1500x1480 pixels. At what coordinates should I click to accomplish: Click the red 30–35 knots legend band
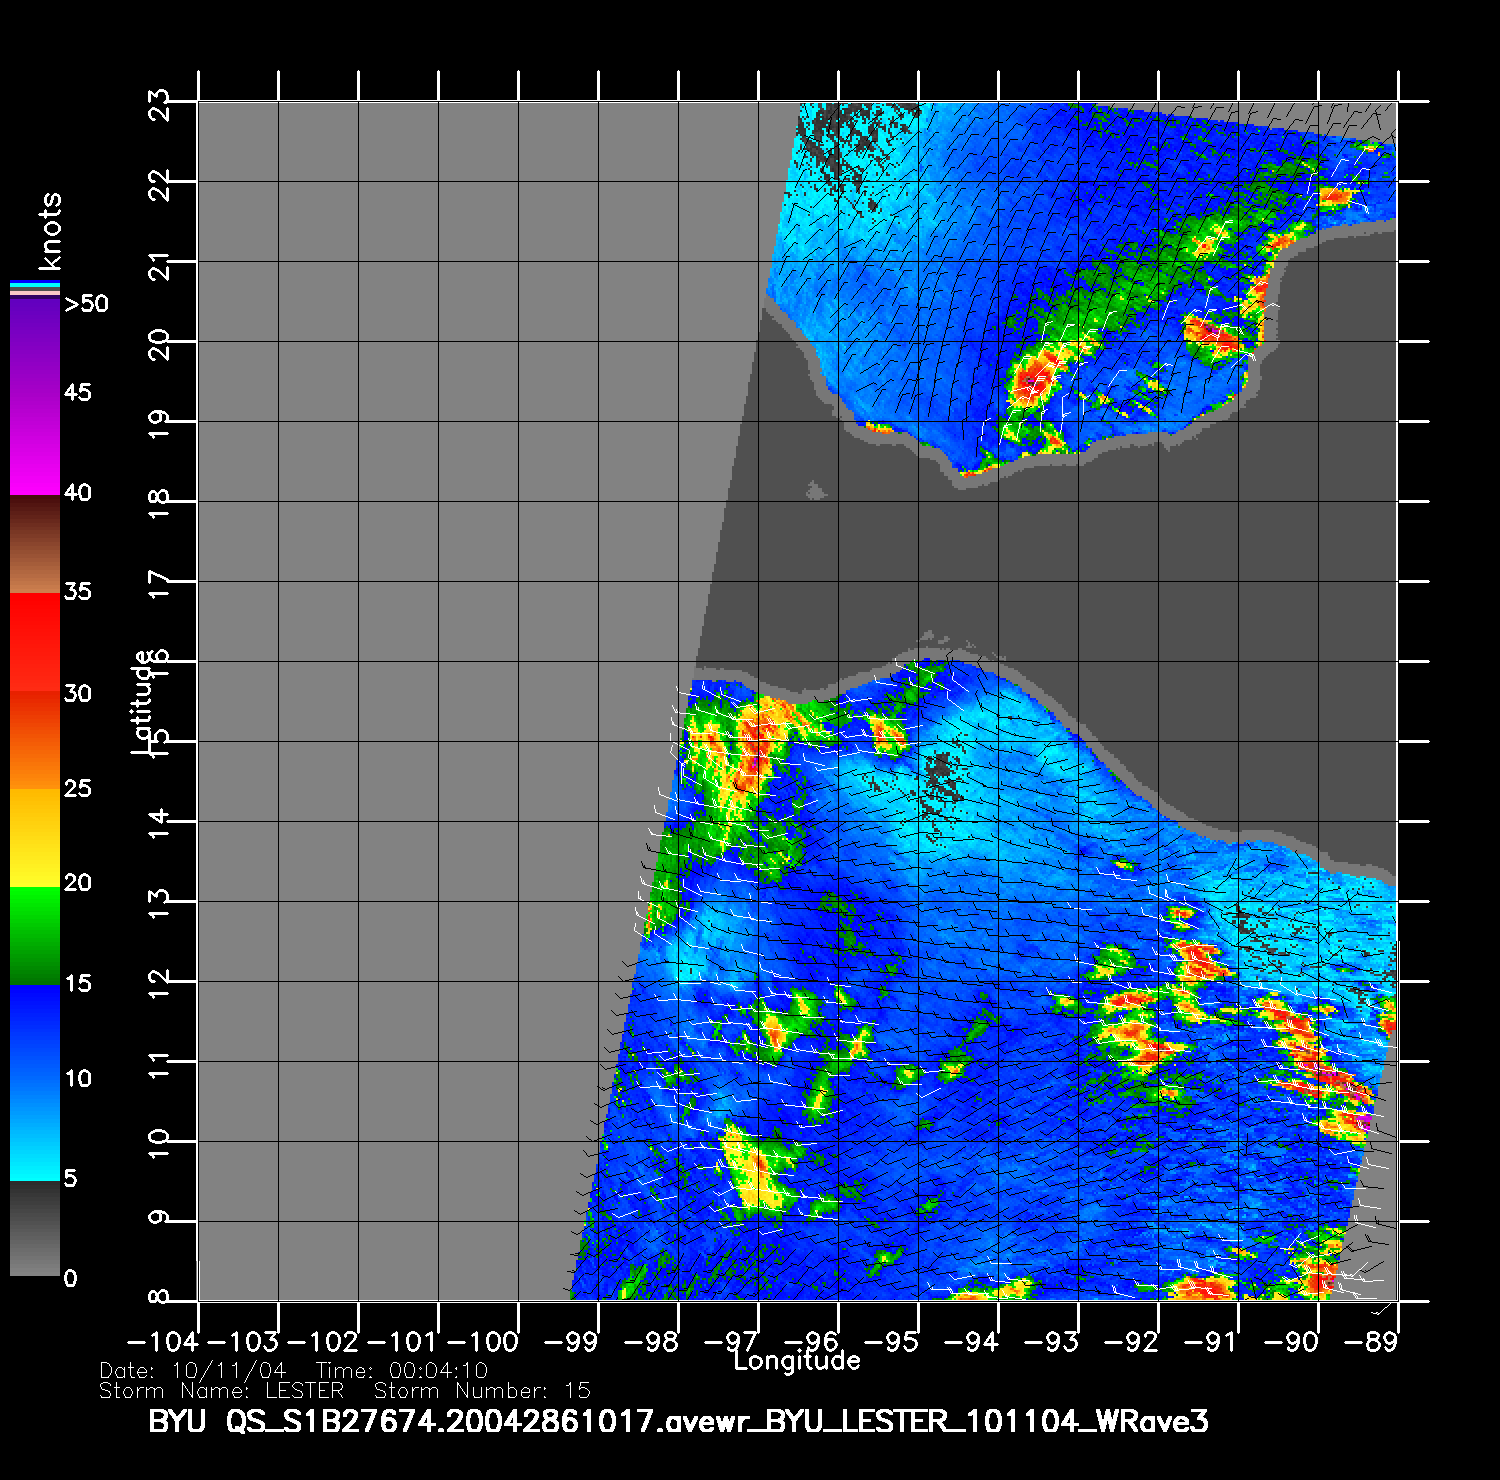point(35,642)
